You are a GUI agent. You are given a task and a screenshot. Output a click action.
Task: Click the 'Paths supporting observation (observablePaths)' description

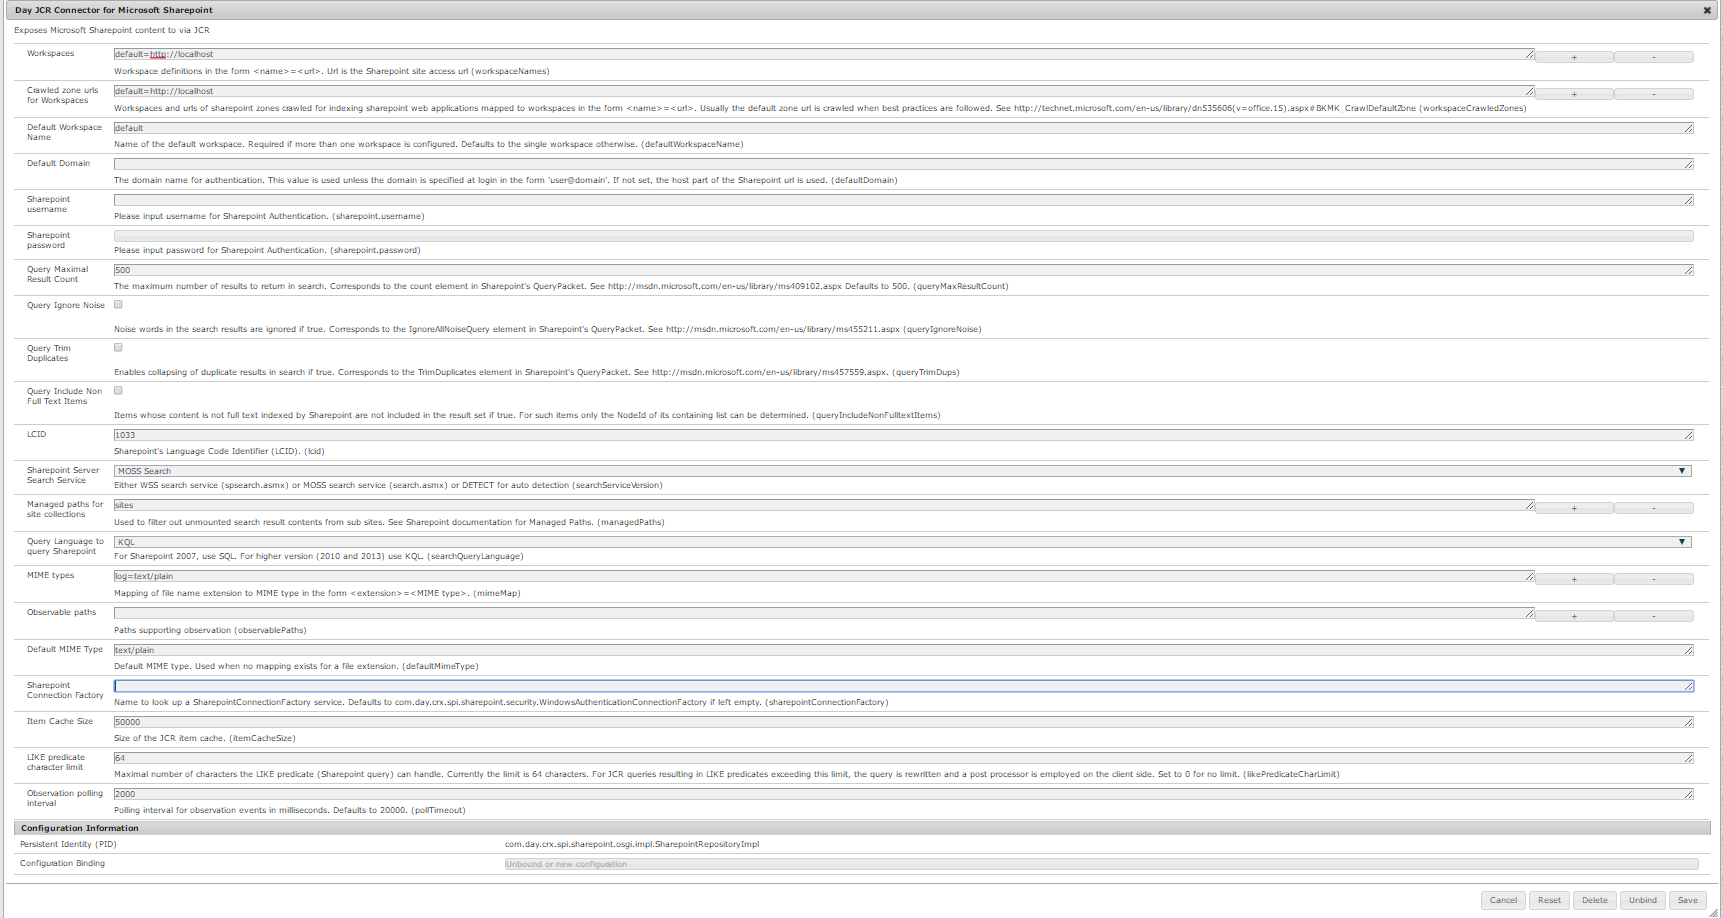(x=210, y=630)
